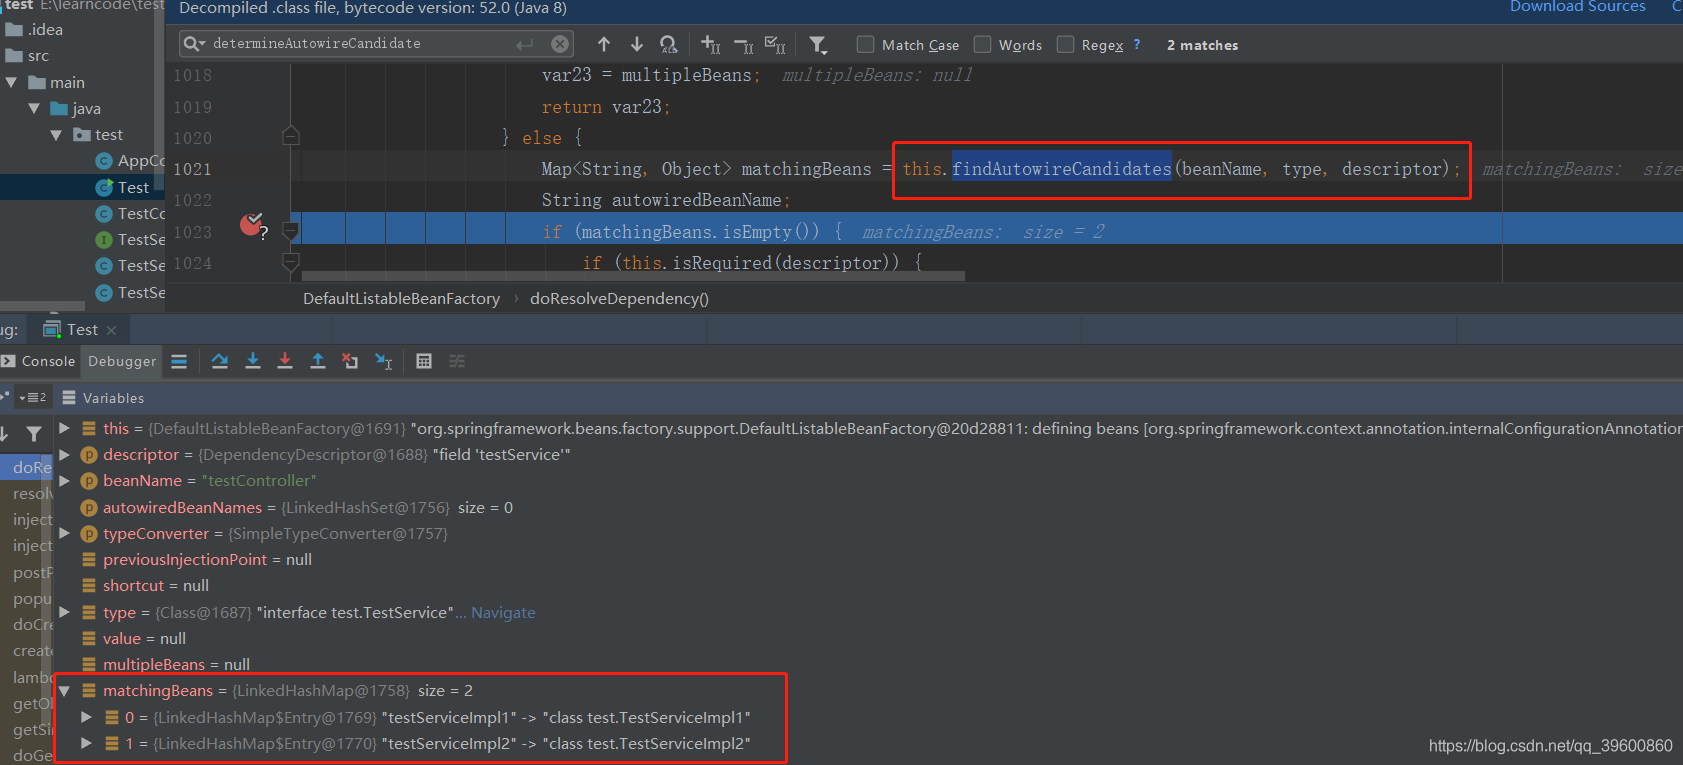The width and height of the screenshot is (1683, 765).
Task: Expand matchingBeans entry 0 testServiceImpl1
Action: tap(86, 717)
